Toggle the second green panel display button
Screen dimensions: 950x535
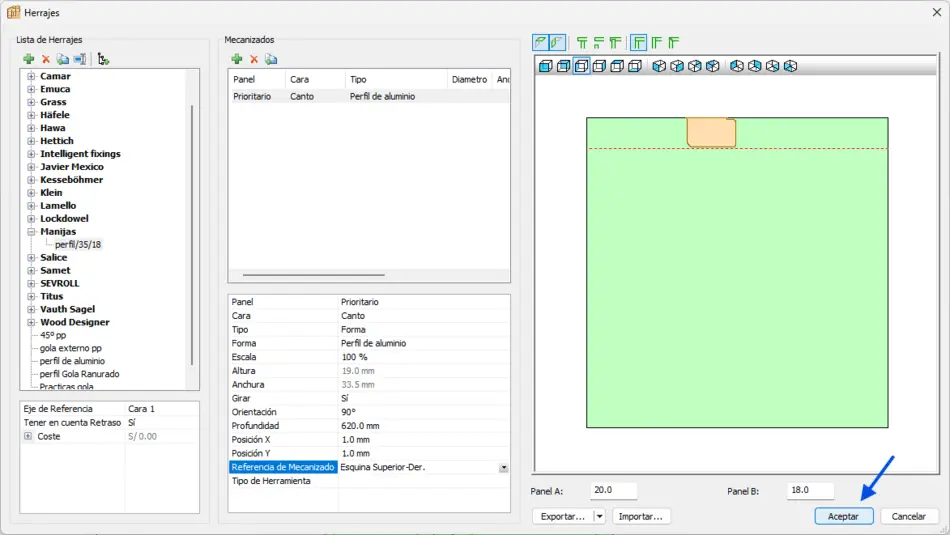point(558,43)
